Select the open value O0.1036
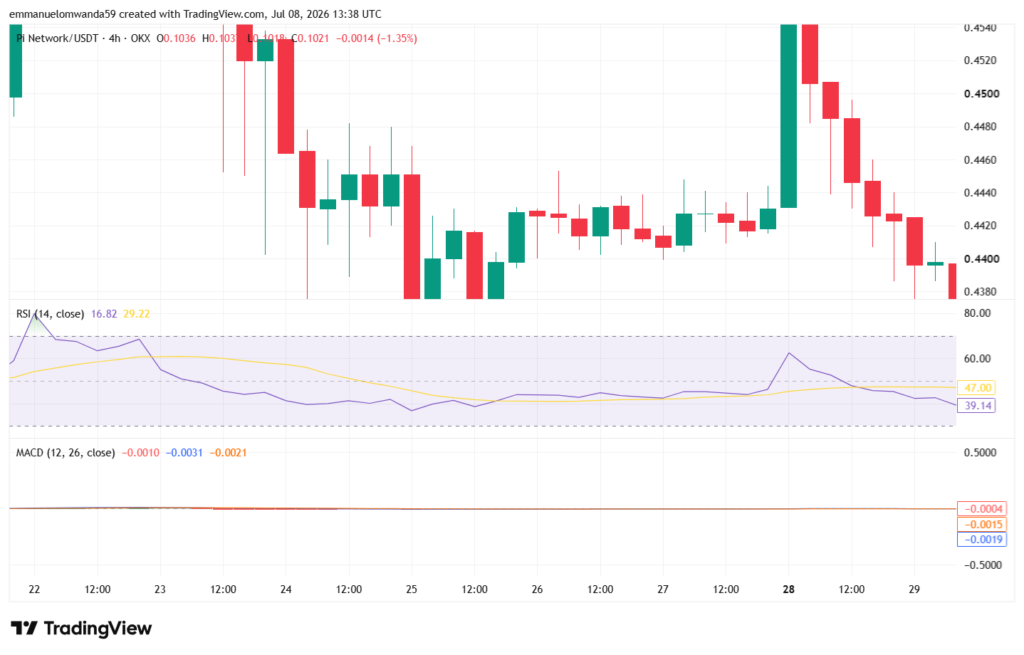 click(176, 39)
